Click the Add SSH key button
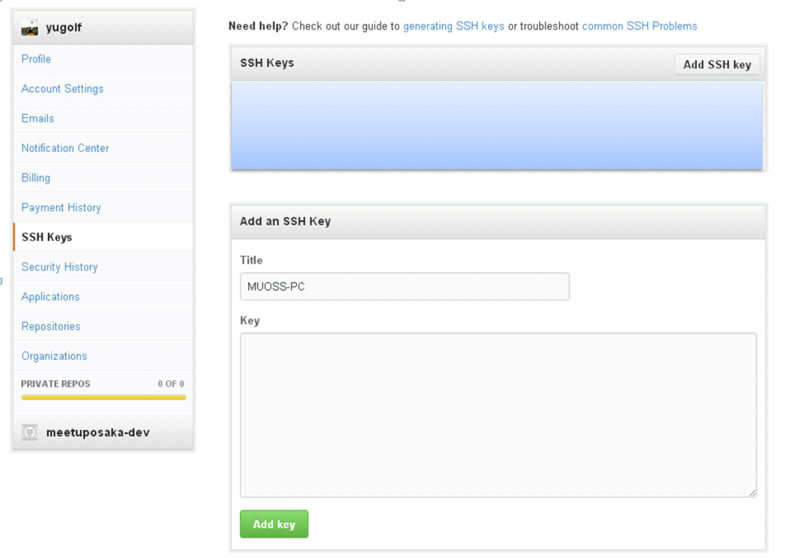The image size is (800, 558). pos(717,65)
